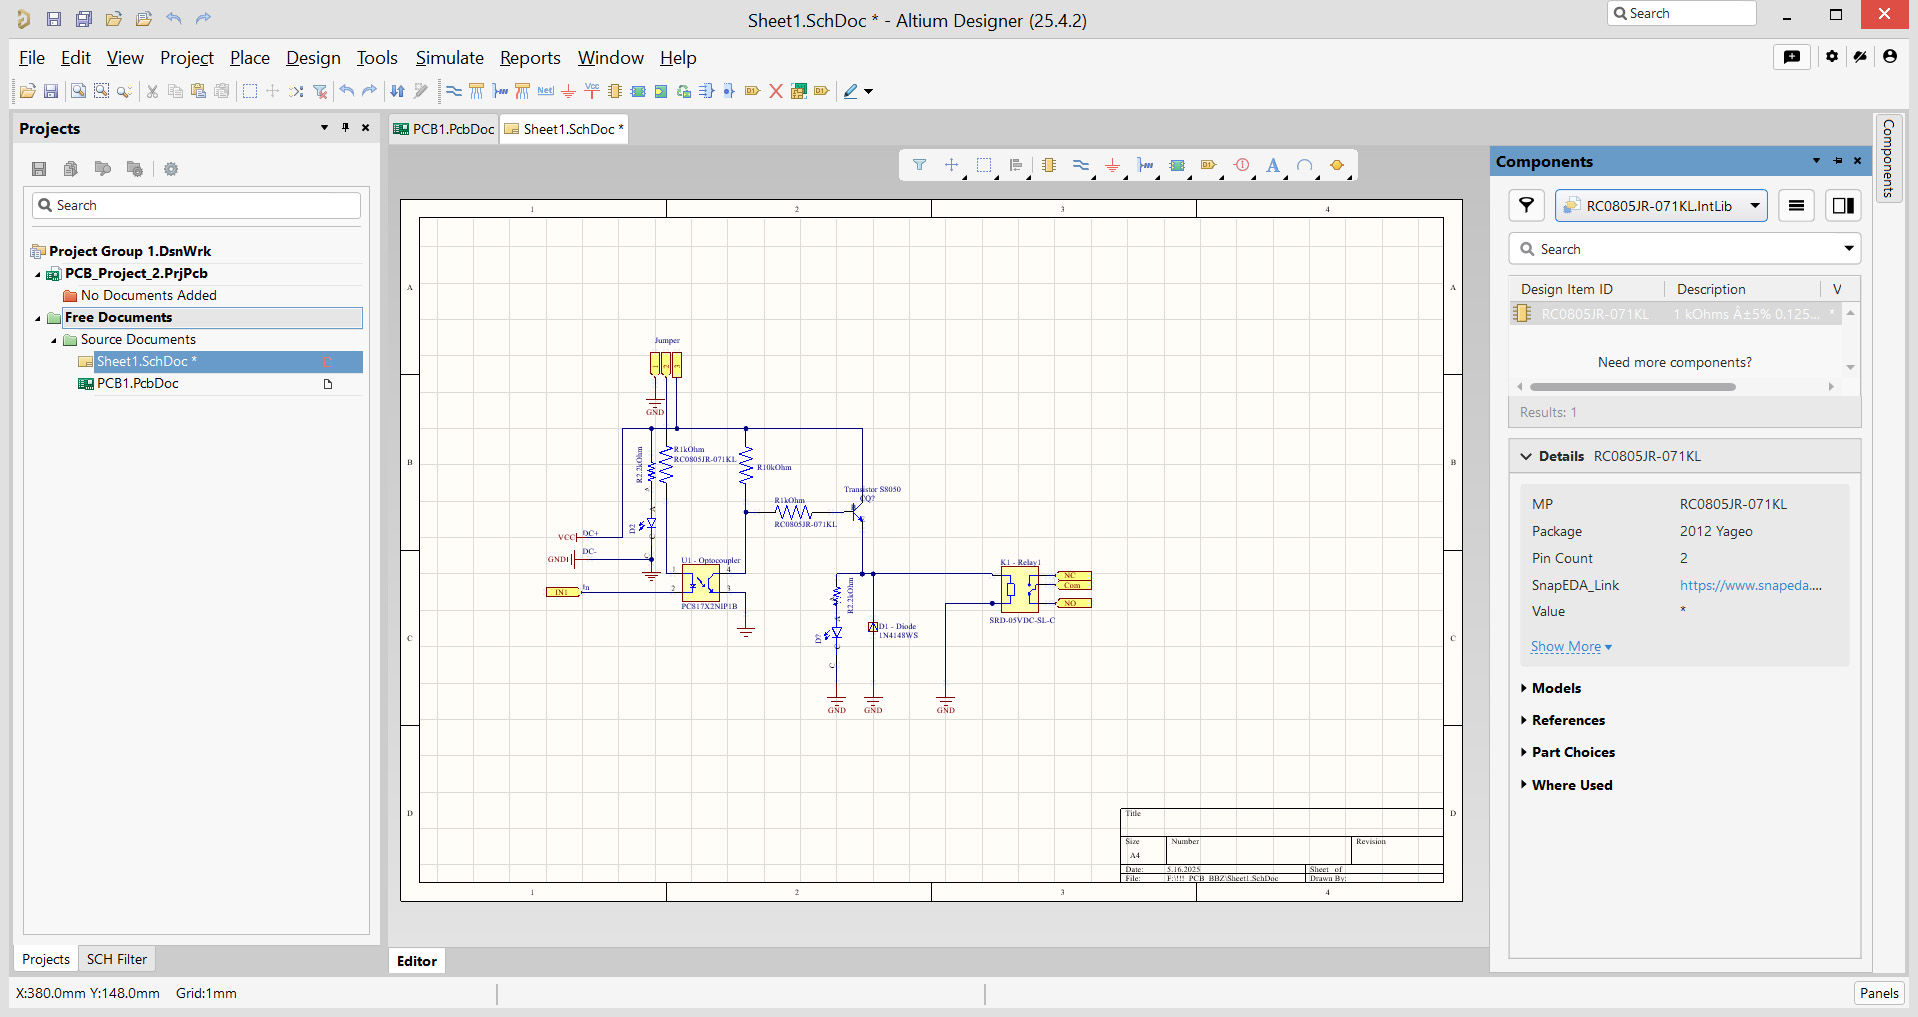
Task: Pick the arc drawing tool in the active bar
Action: [1305, 165]
